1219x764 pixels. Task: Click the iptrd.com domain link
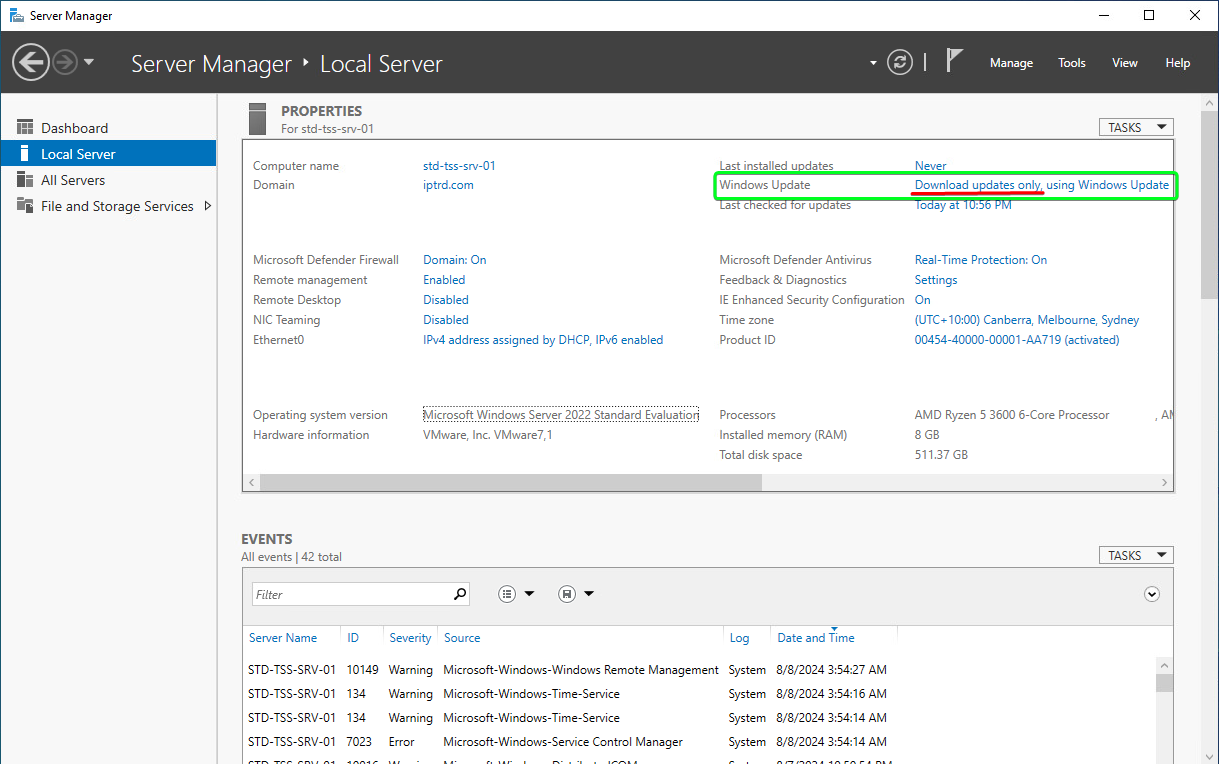pyautogui.click(x=448, y=185)
